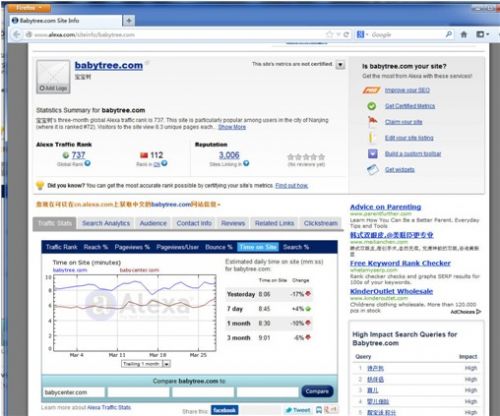Viewport: 500px width, 416px height.
Task: Select the Bounce % chart tab
Action: coord(219,247)
